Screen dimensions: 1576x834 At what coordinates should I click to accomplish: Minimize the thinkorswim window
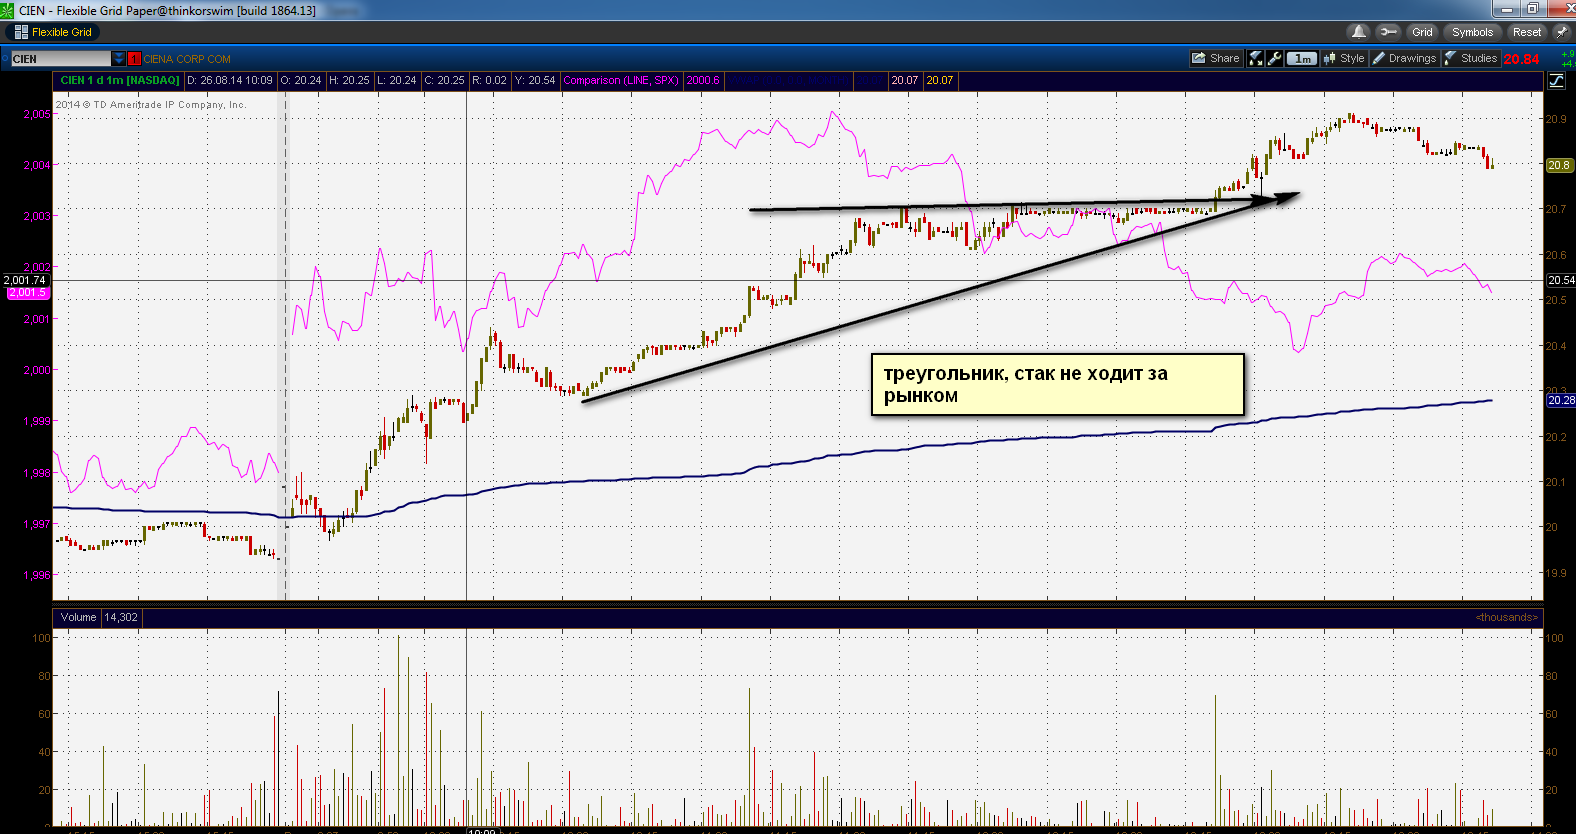point(1506,9)
